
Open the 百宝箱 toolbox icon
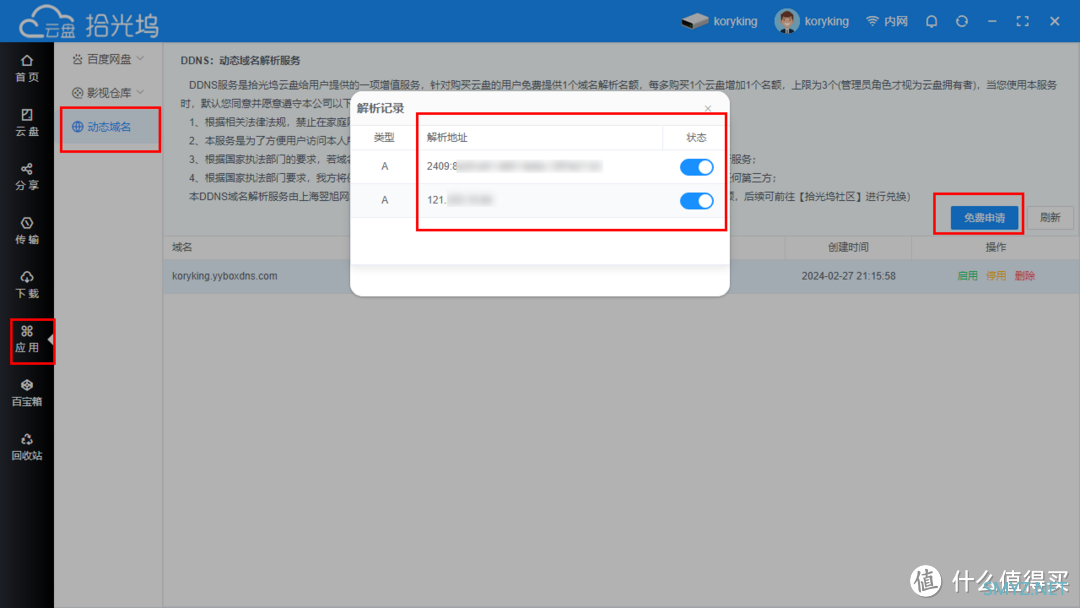[27, 392]
